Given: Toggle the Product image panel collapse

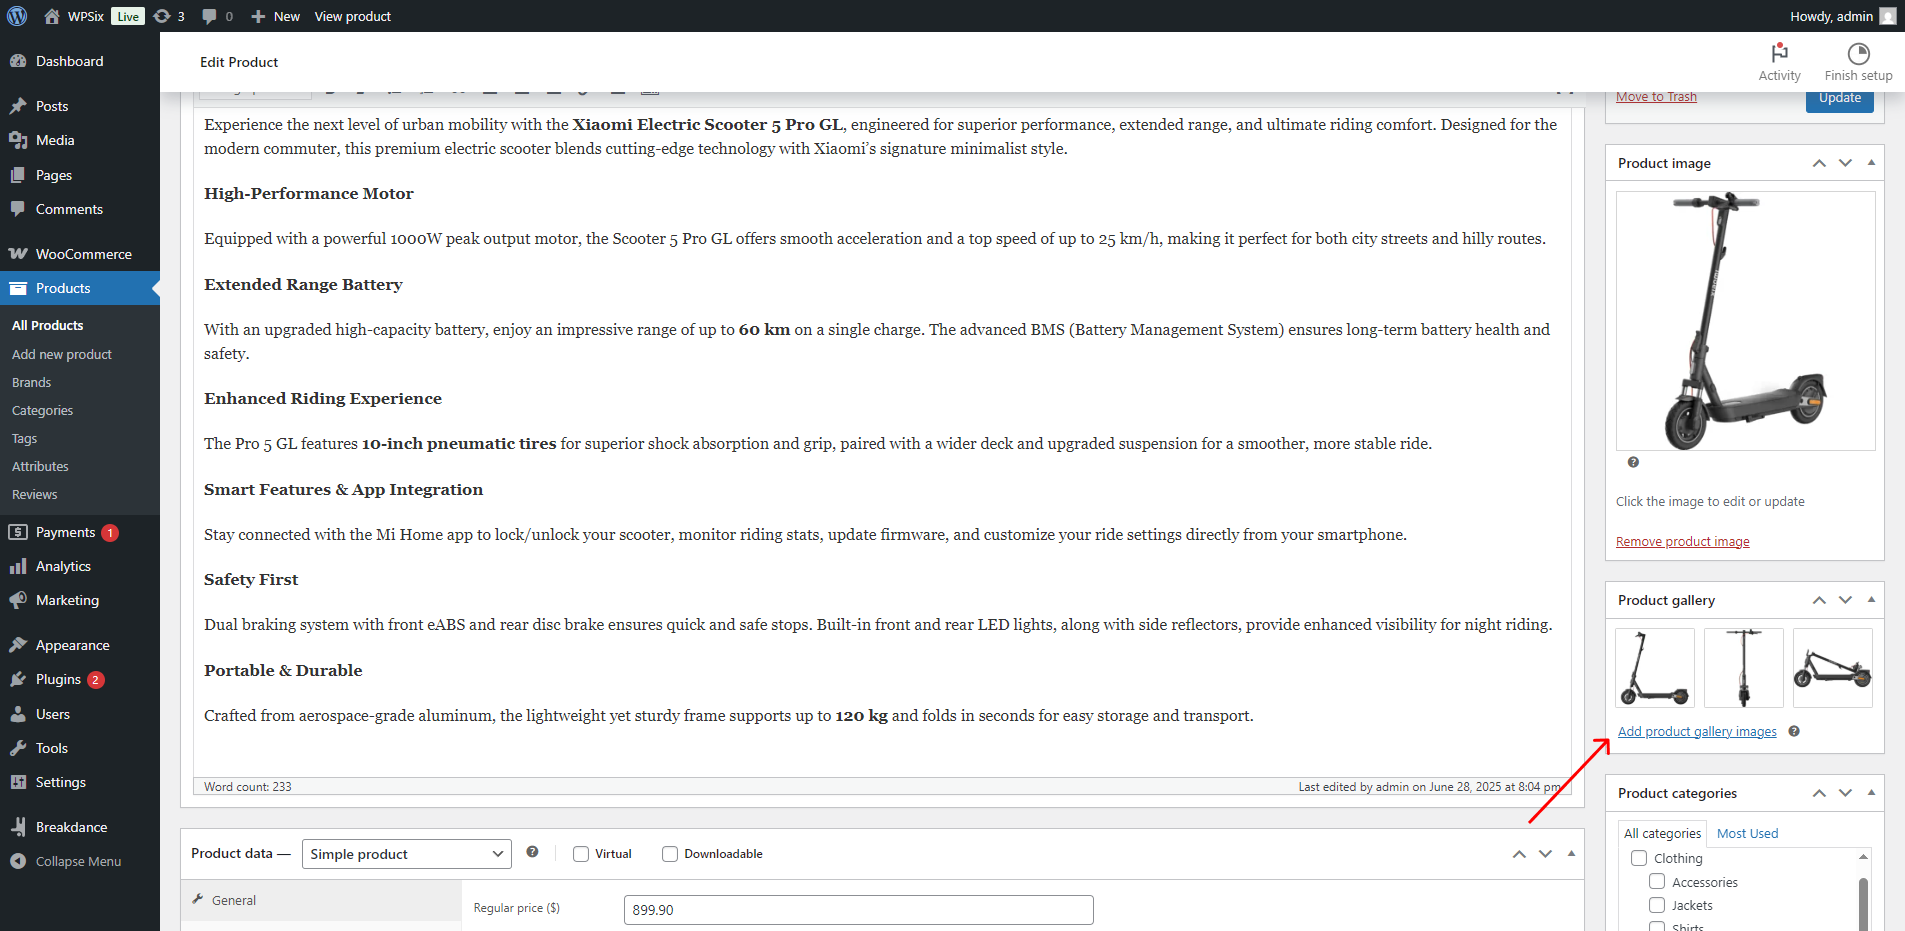Looking at the screenshot, I should (x=1871, y=162).
